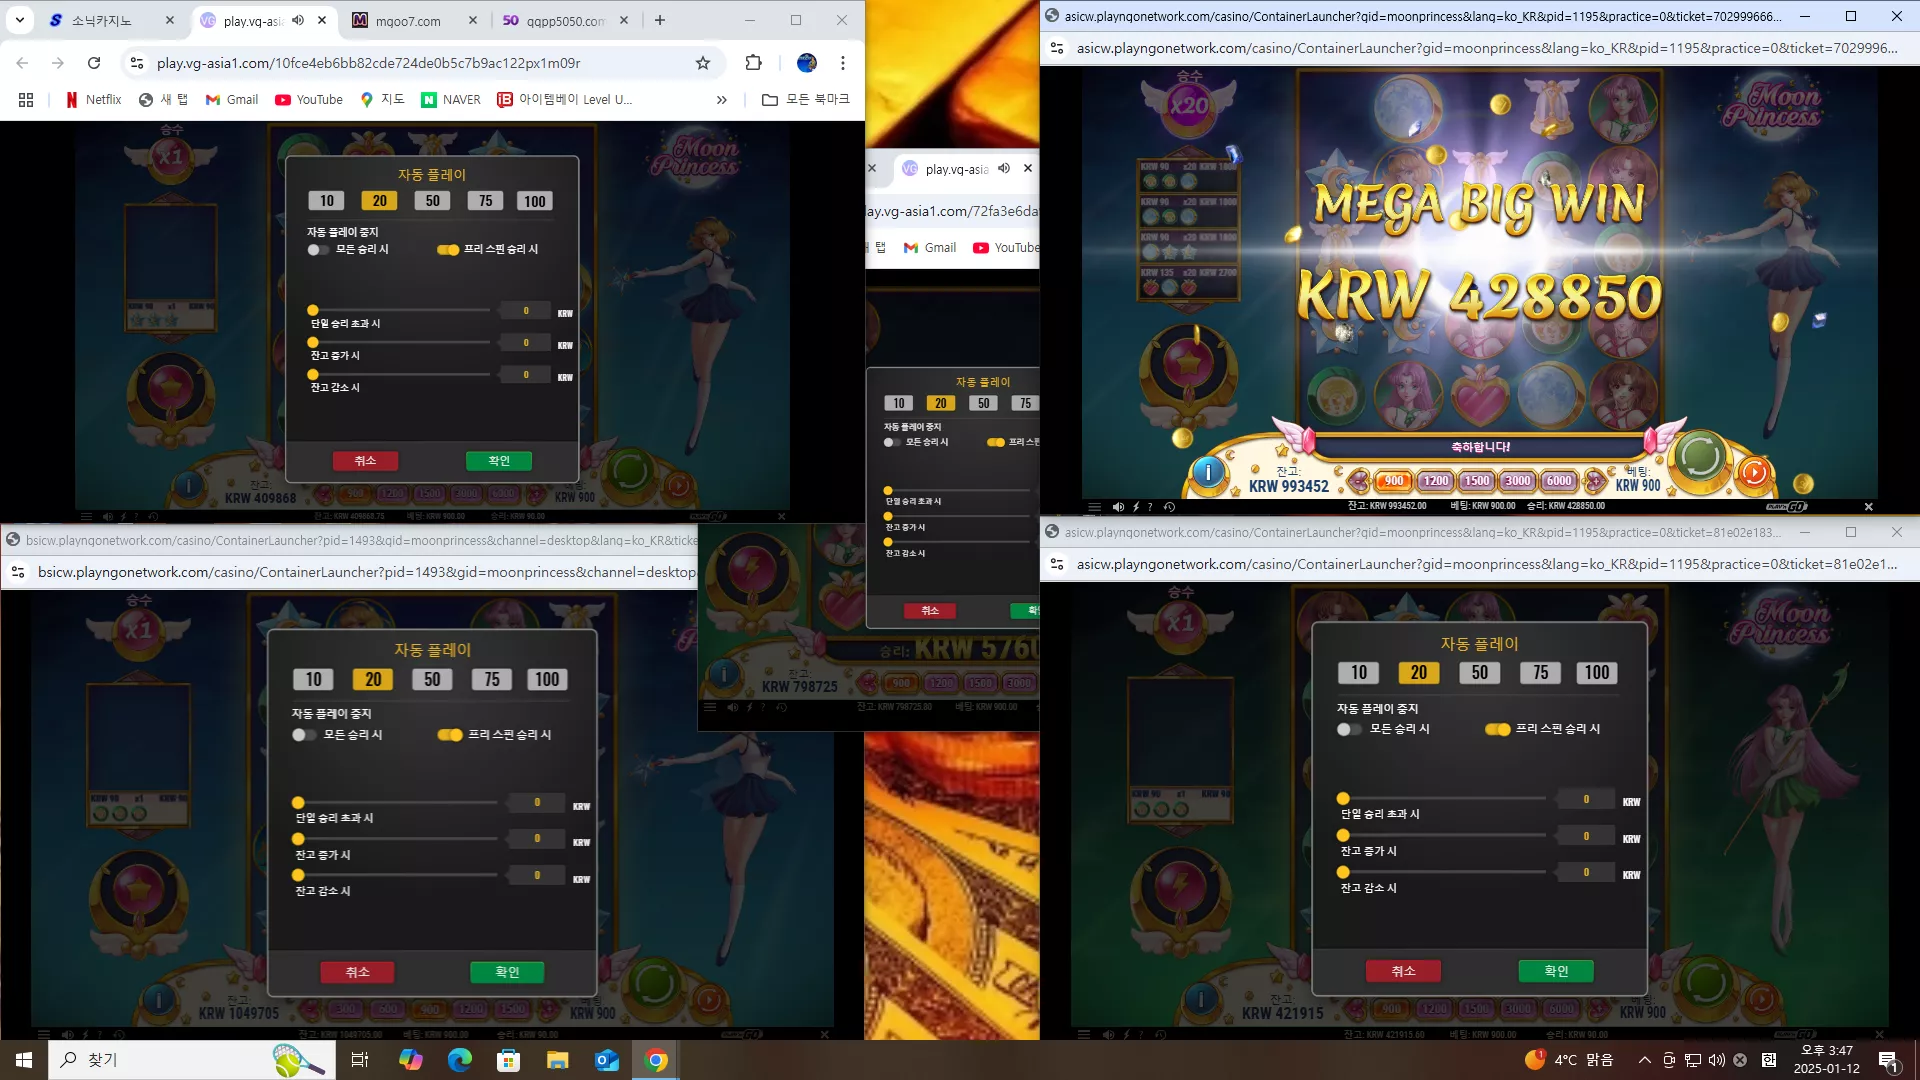
Task: Expand the bookmarks bar overflow chevron
Action: coord(722,100)
